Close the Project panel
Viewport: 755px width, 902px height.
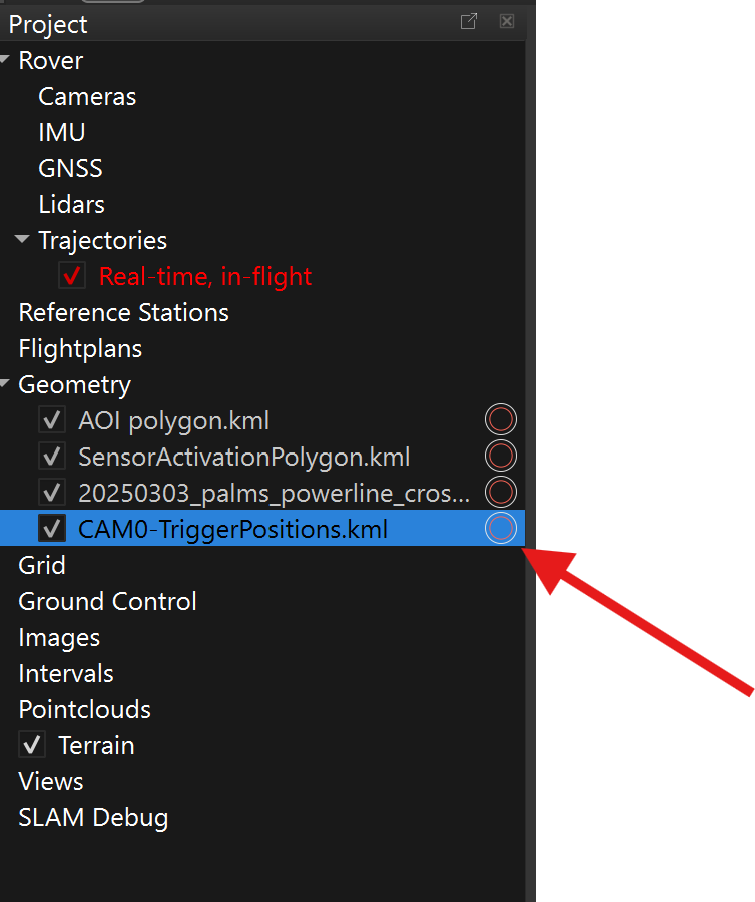point(507,22)
